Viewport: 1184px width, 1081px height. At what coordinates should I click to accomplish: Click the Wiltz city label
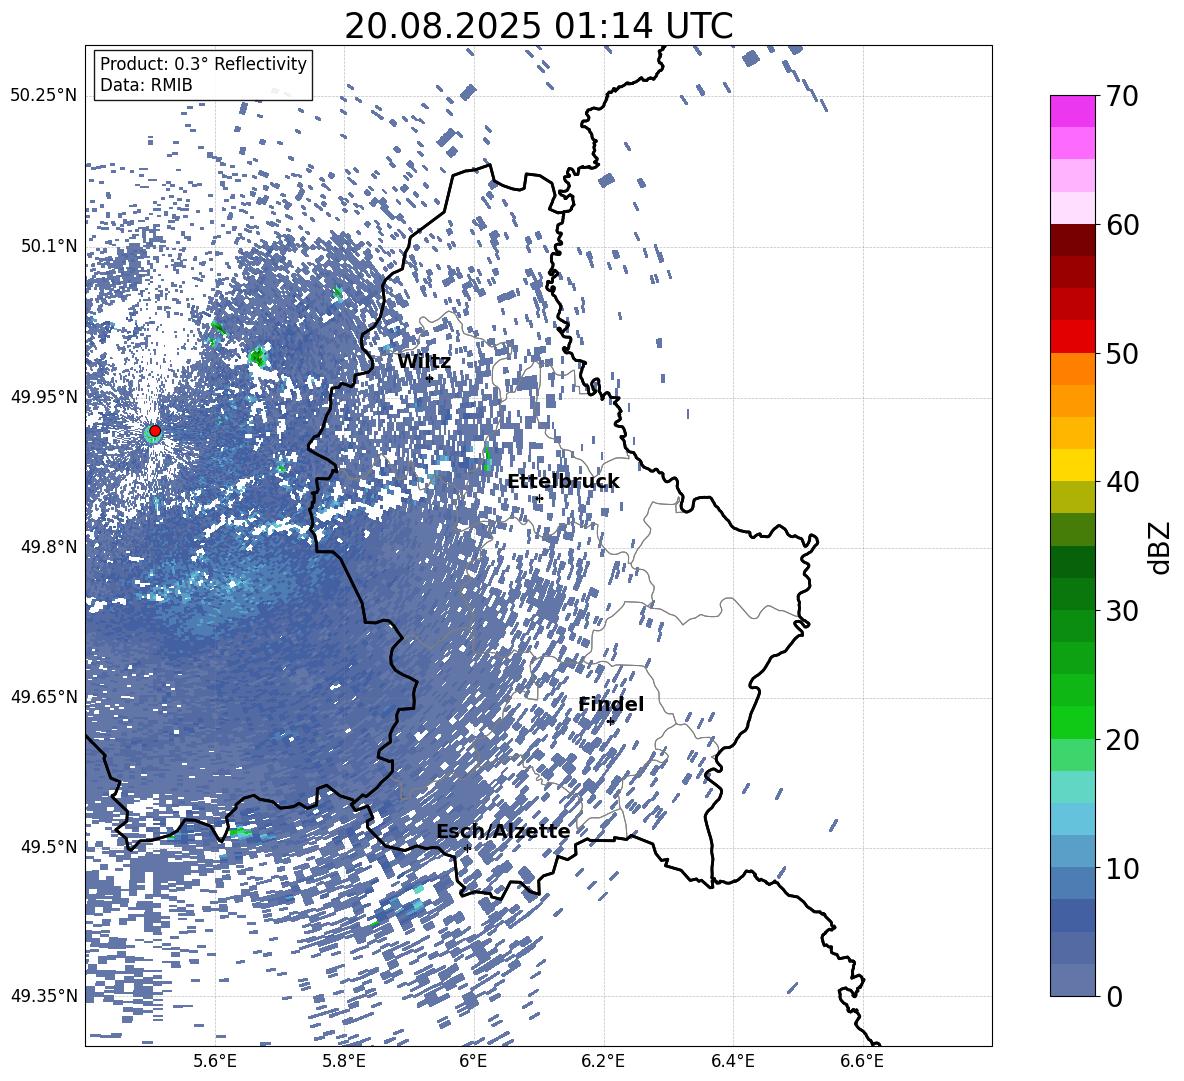(x=424, y=362)
